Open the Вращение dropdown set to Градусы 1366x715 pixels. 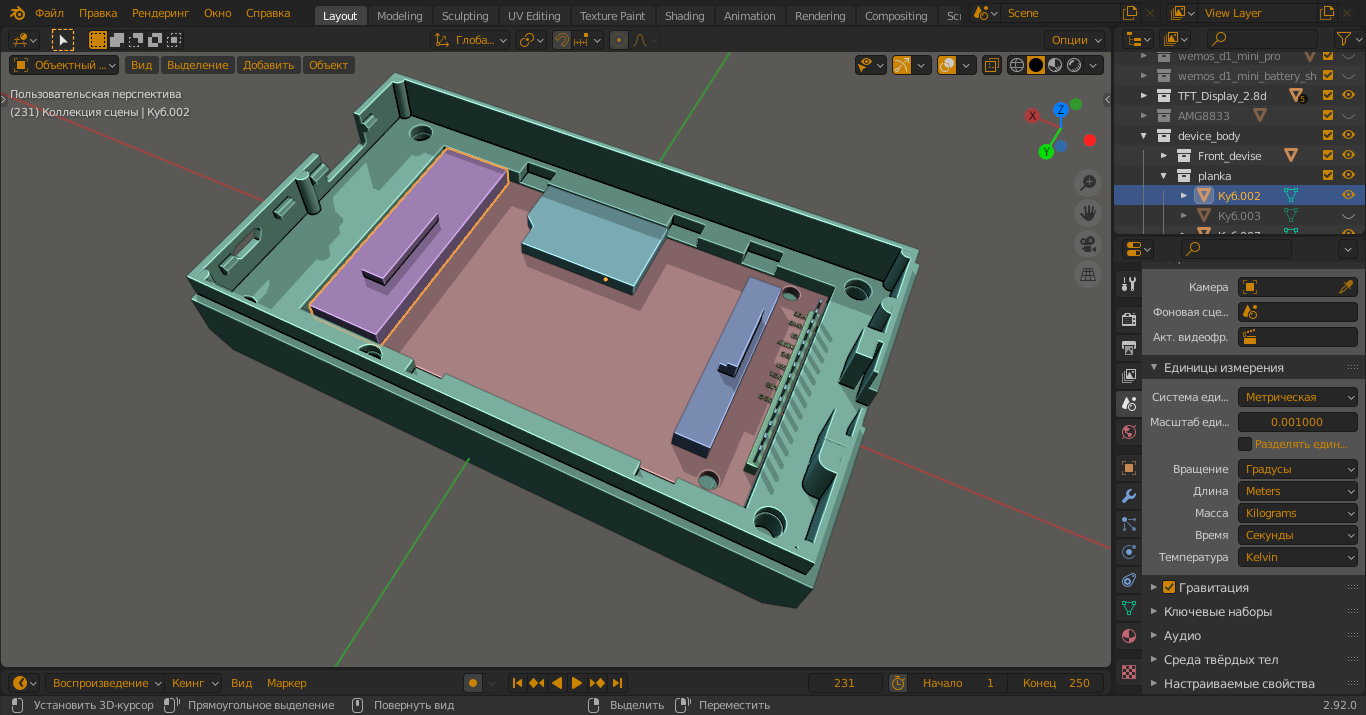[1298, 469]
